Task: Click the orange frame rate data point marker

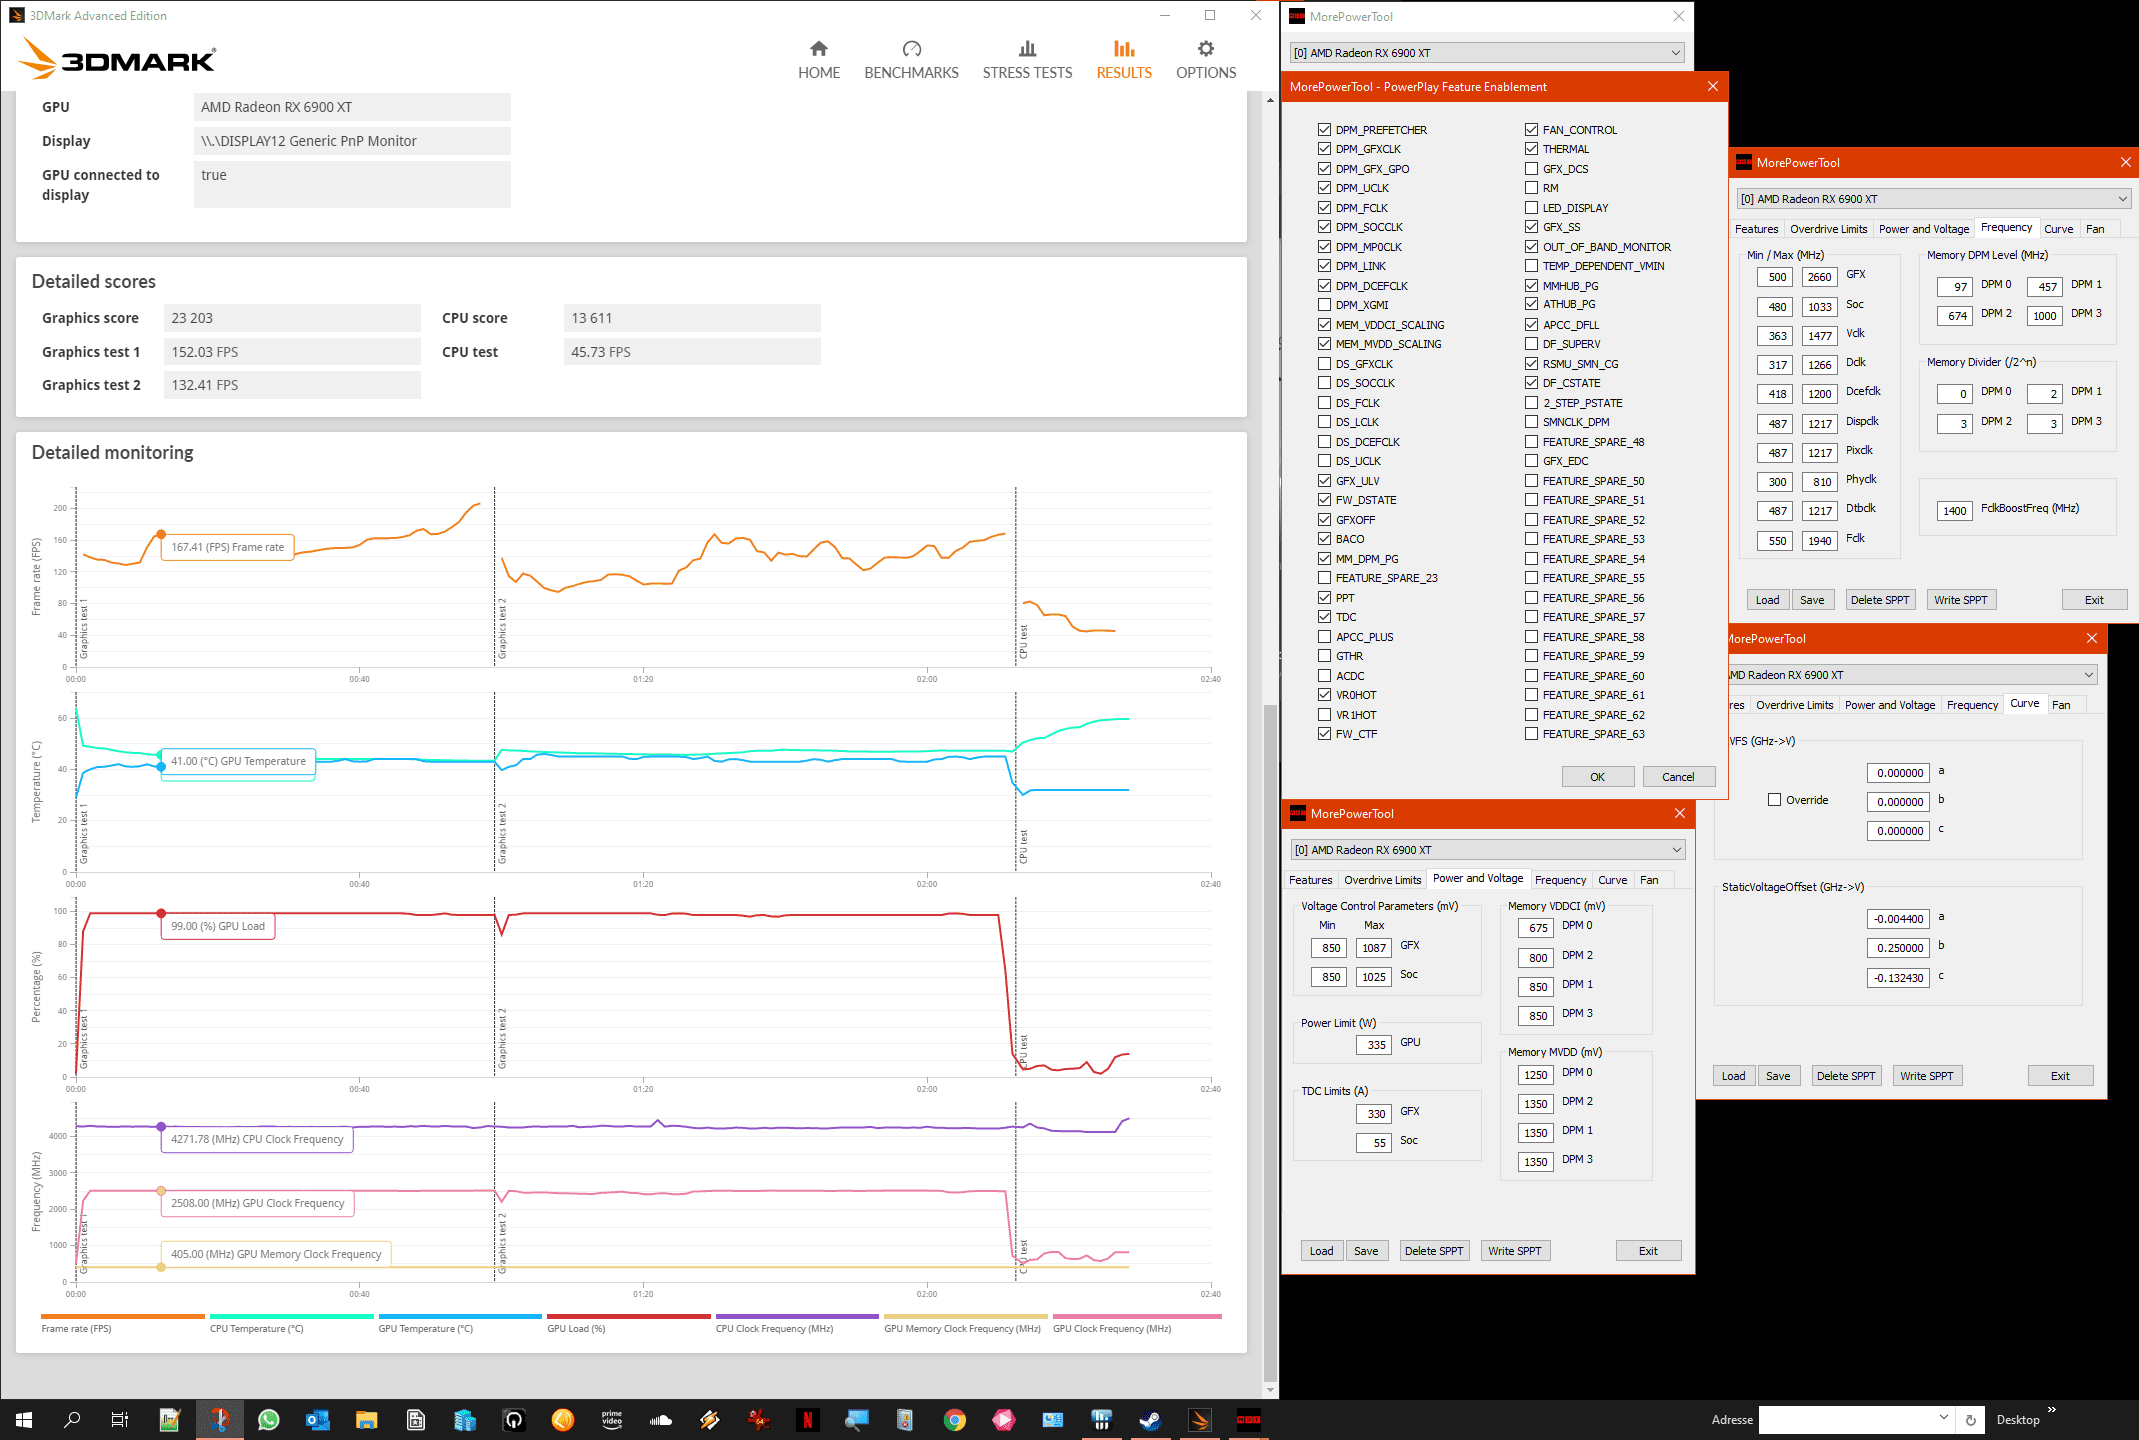Action: tap(161, 534)
